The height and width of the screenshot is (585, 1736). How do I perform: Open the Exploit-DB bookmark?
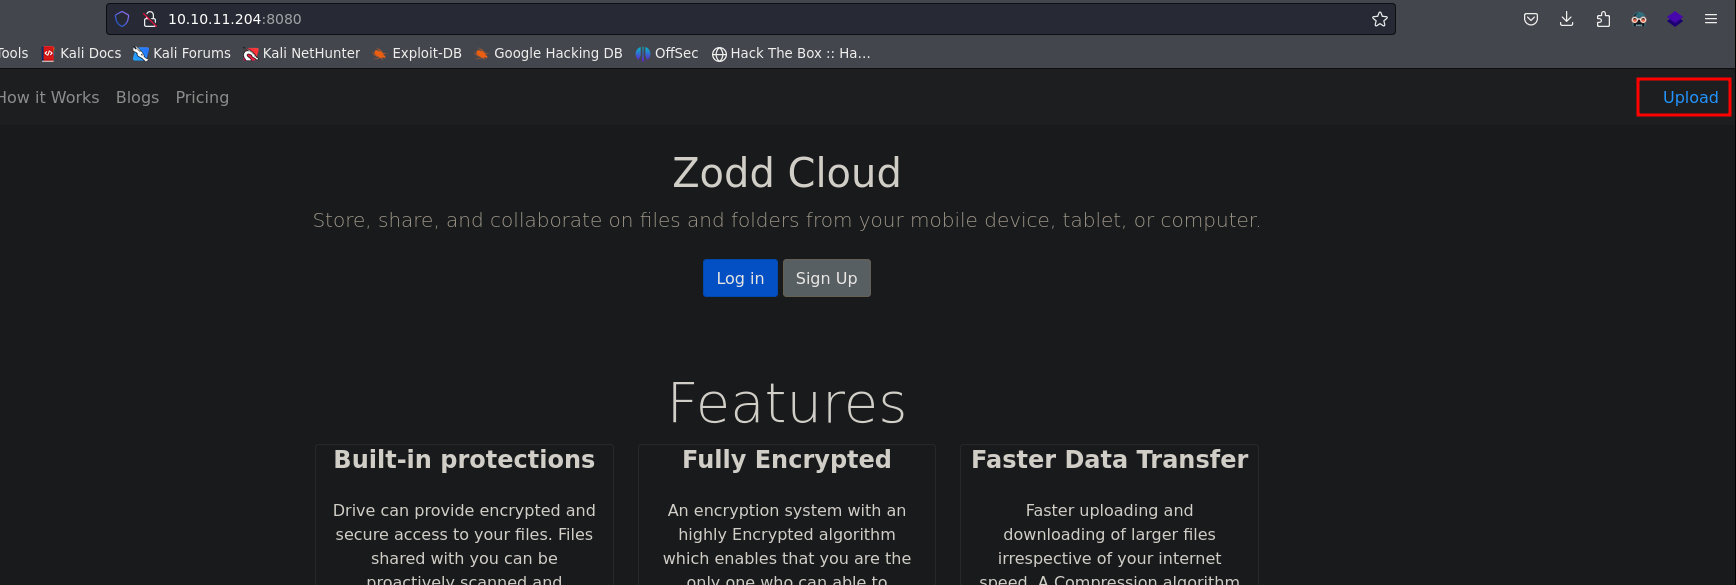[417, 53]
